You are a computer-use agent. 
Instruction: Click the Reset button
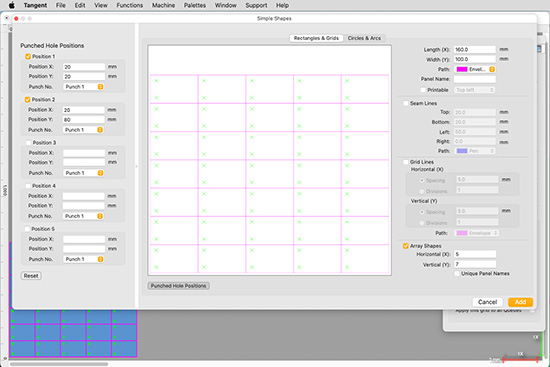(x=31, y=276)
